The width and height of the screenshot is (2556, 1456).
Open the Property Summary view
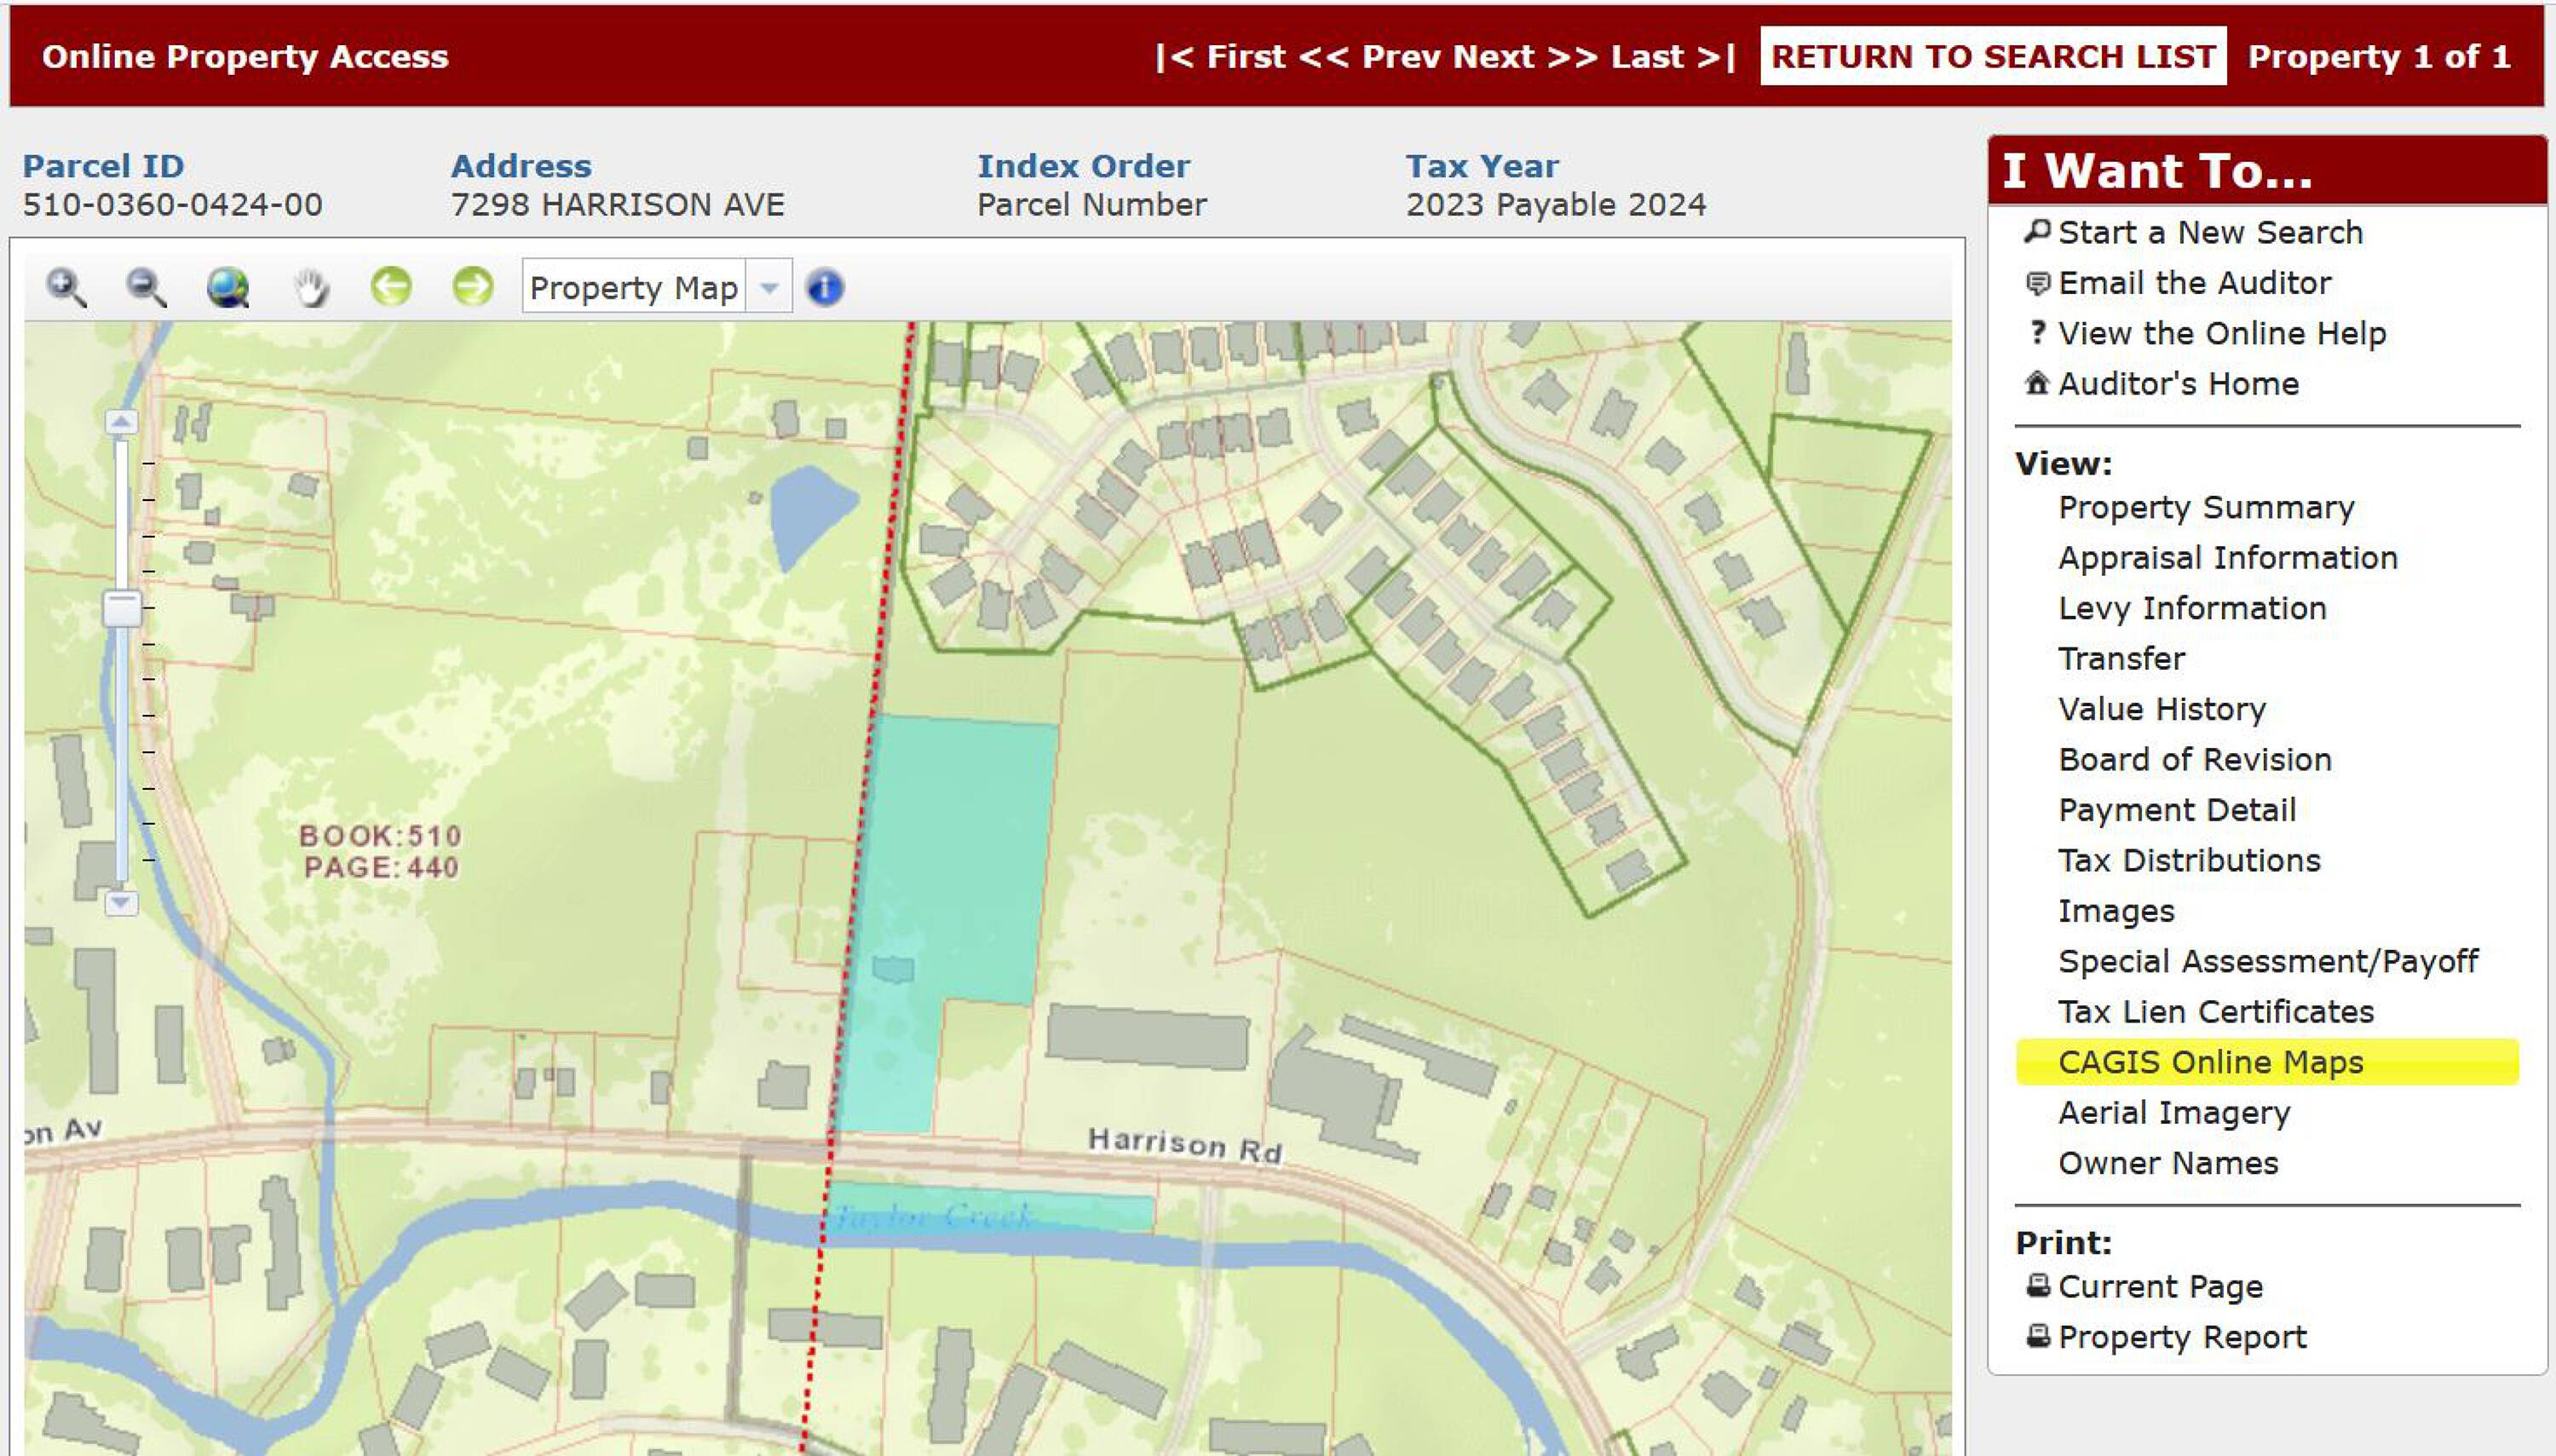[x=2205, y=507]
